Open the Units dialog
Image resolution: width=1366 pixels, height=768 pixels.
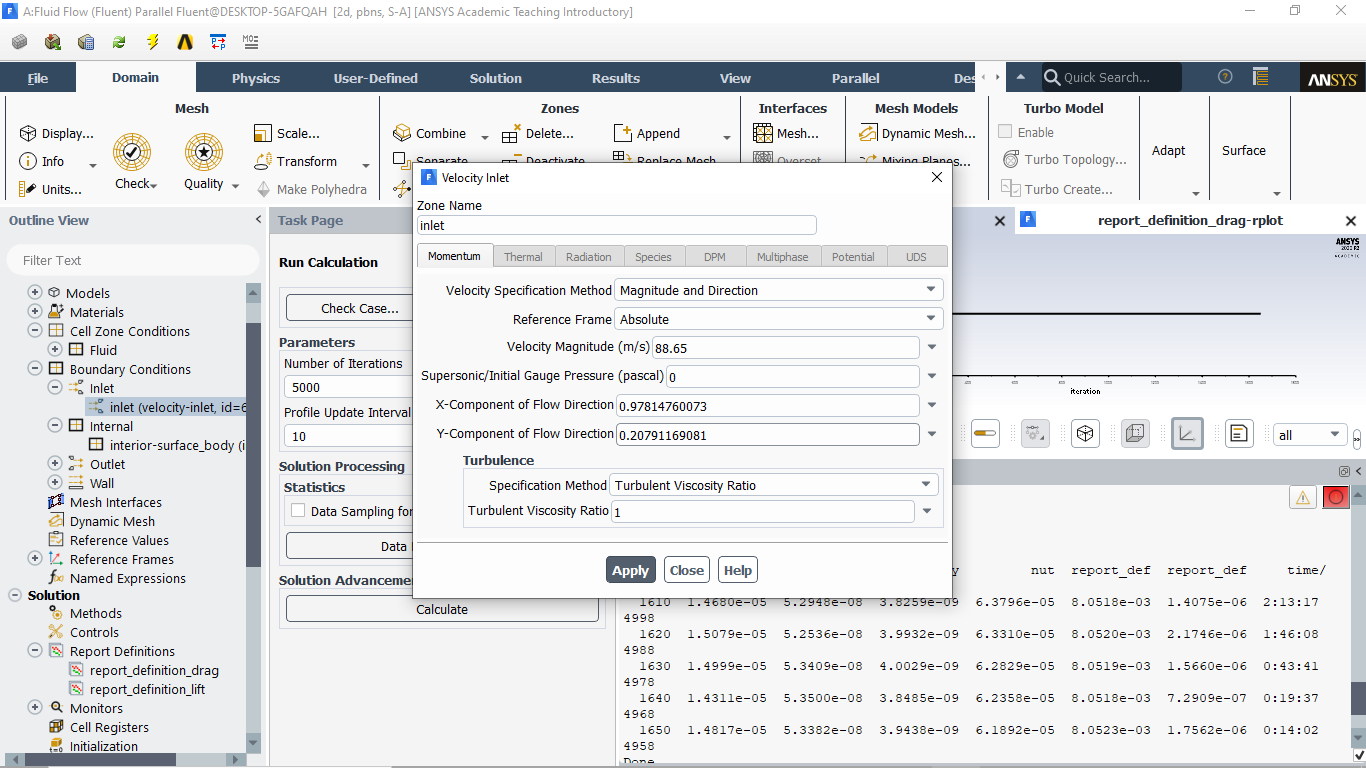[51, 189]
